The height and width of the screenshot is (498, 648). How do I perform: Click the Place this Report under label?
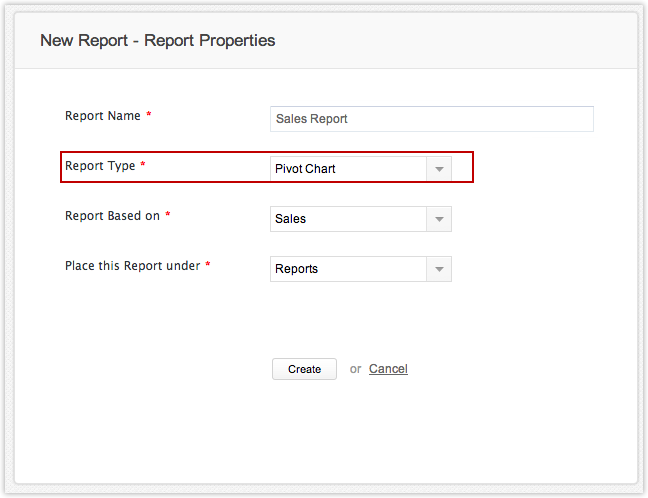pos(132,266)
